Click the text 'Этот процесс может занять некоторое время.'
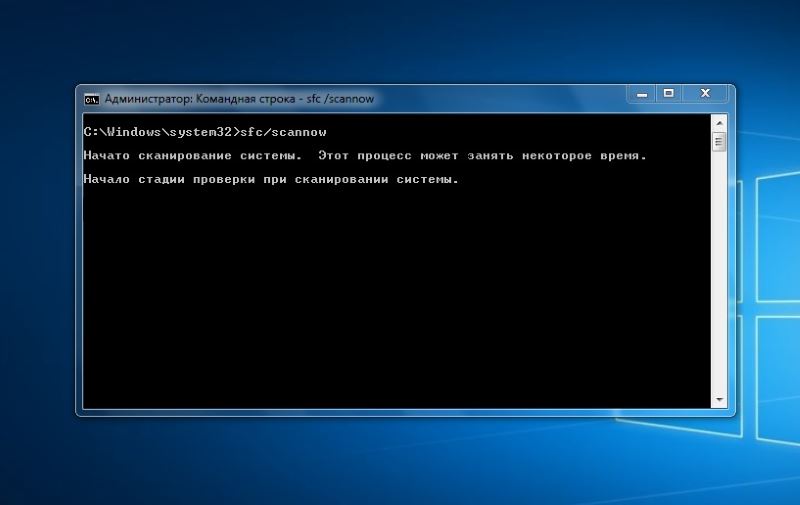 [x=483, y=156]
